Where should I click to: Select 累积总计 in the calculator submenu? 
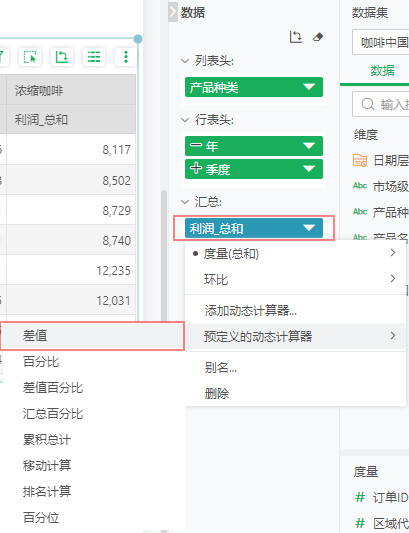click(92, 440)
